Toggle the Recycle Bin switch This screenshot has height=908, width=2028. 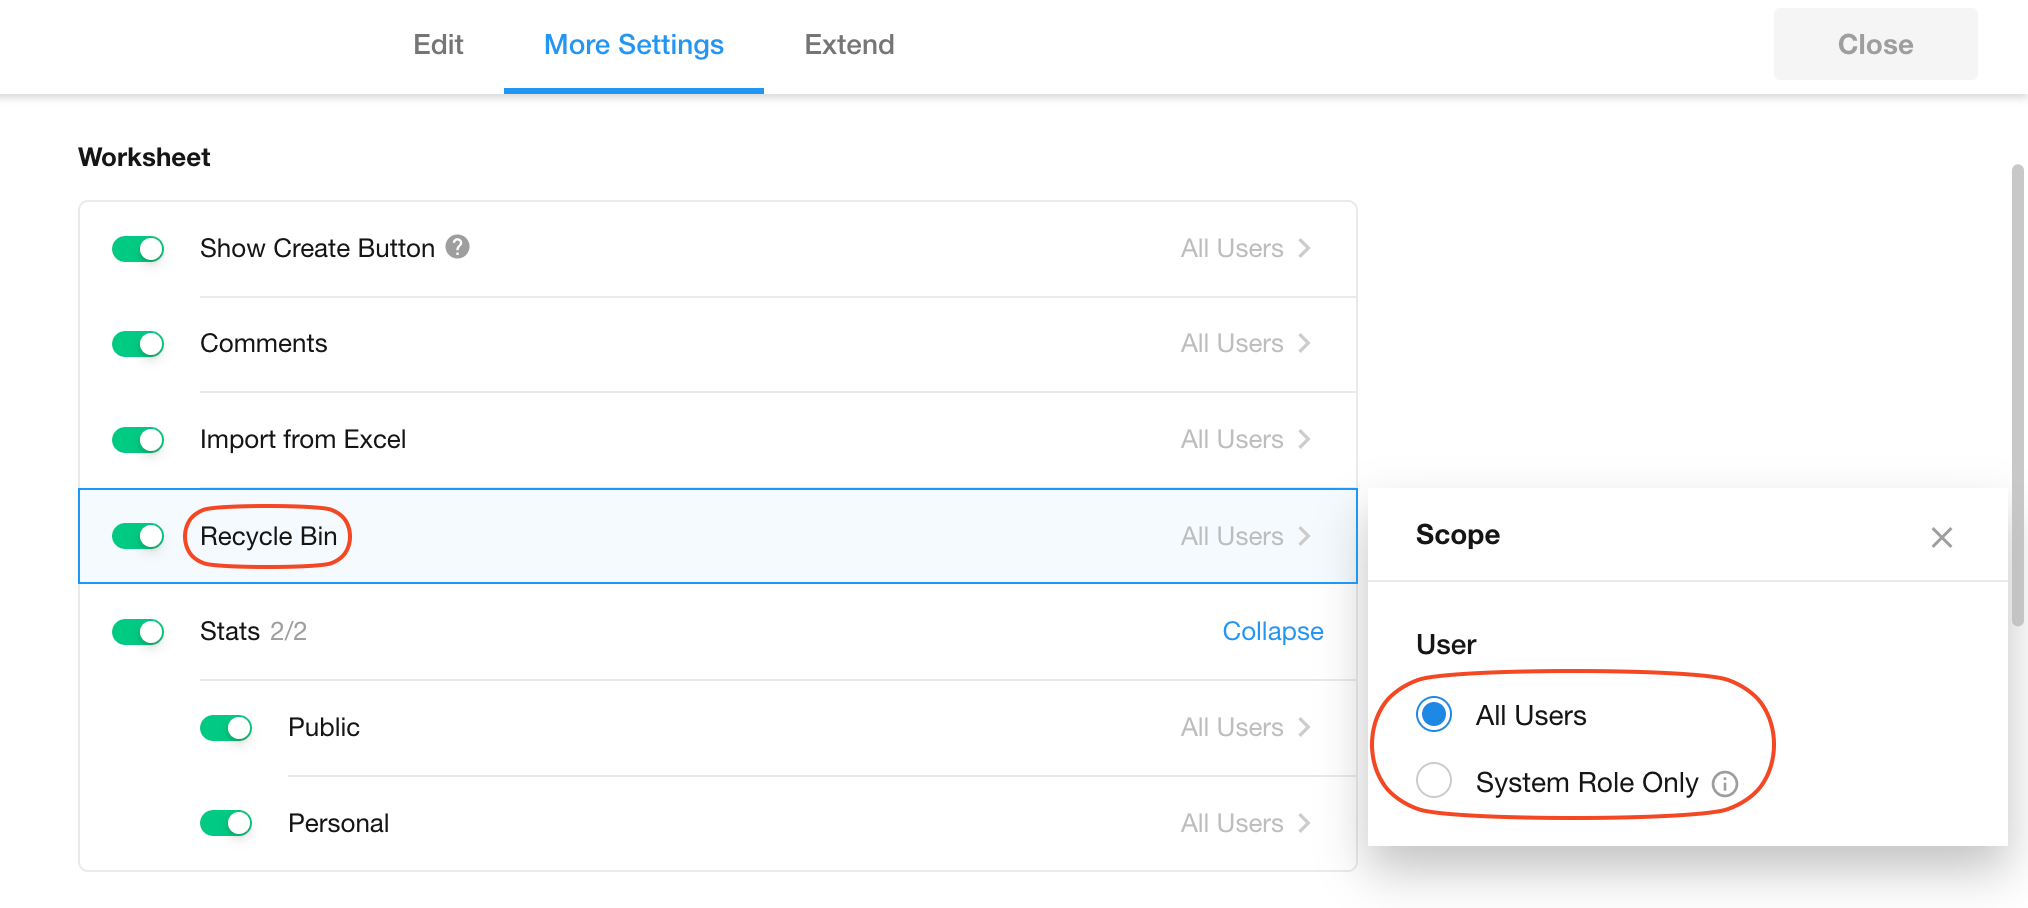click(x=138, y=536)
